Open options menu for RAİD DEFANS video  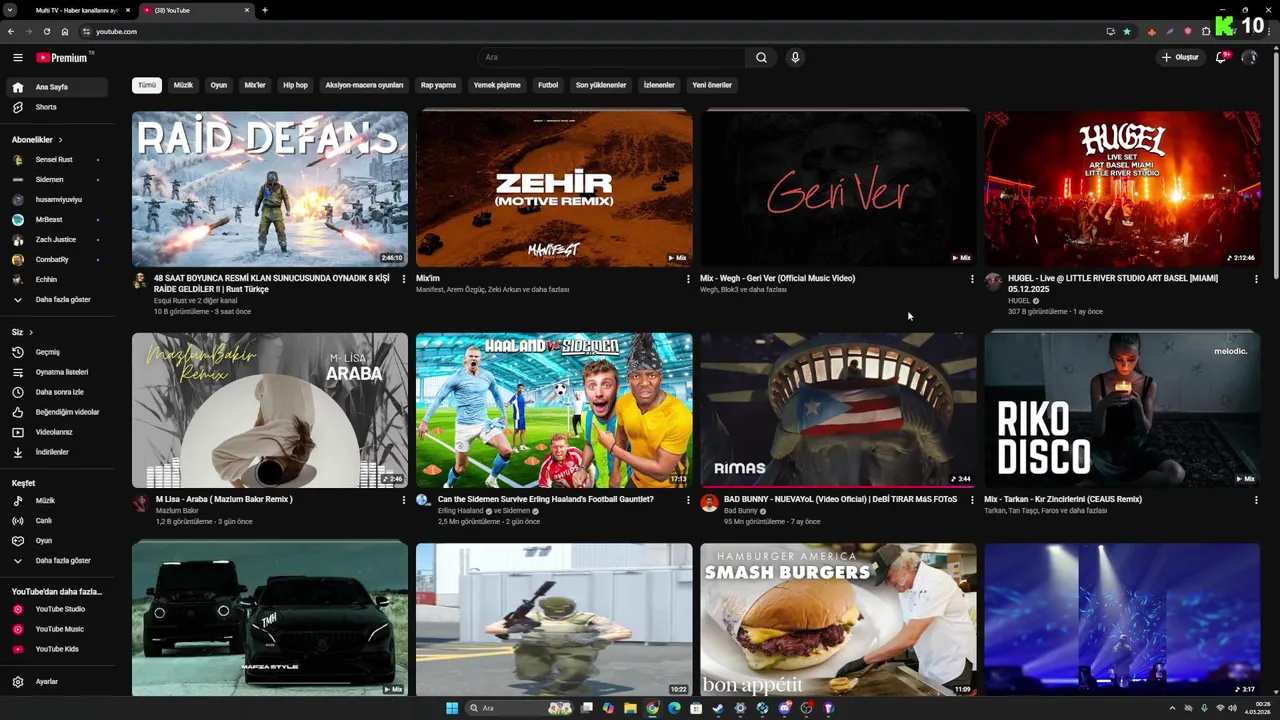[x=404, y=279]
